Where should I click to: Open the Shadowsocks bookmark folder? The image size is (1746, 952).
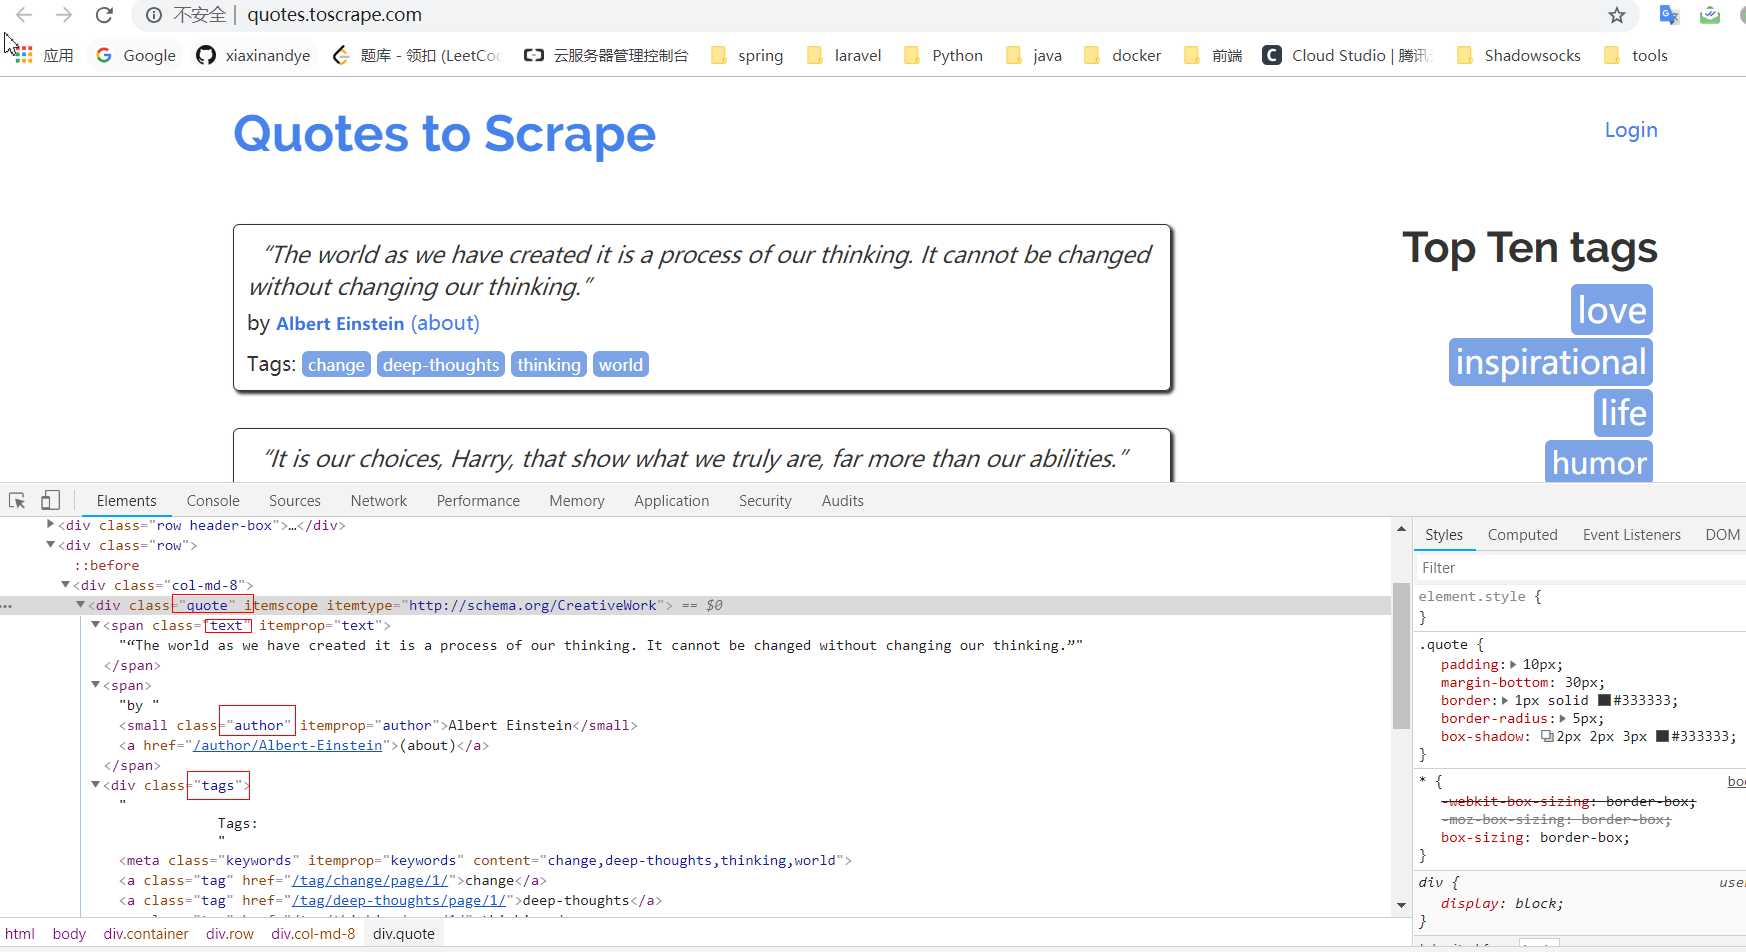point(1519,55)
